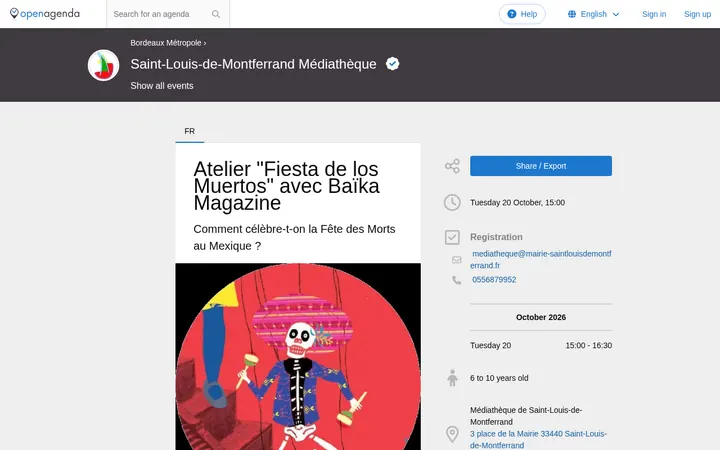720x450 pixels.
Task: Go to Sign up
Action: tap(697, 14)
